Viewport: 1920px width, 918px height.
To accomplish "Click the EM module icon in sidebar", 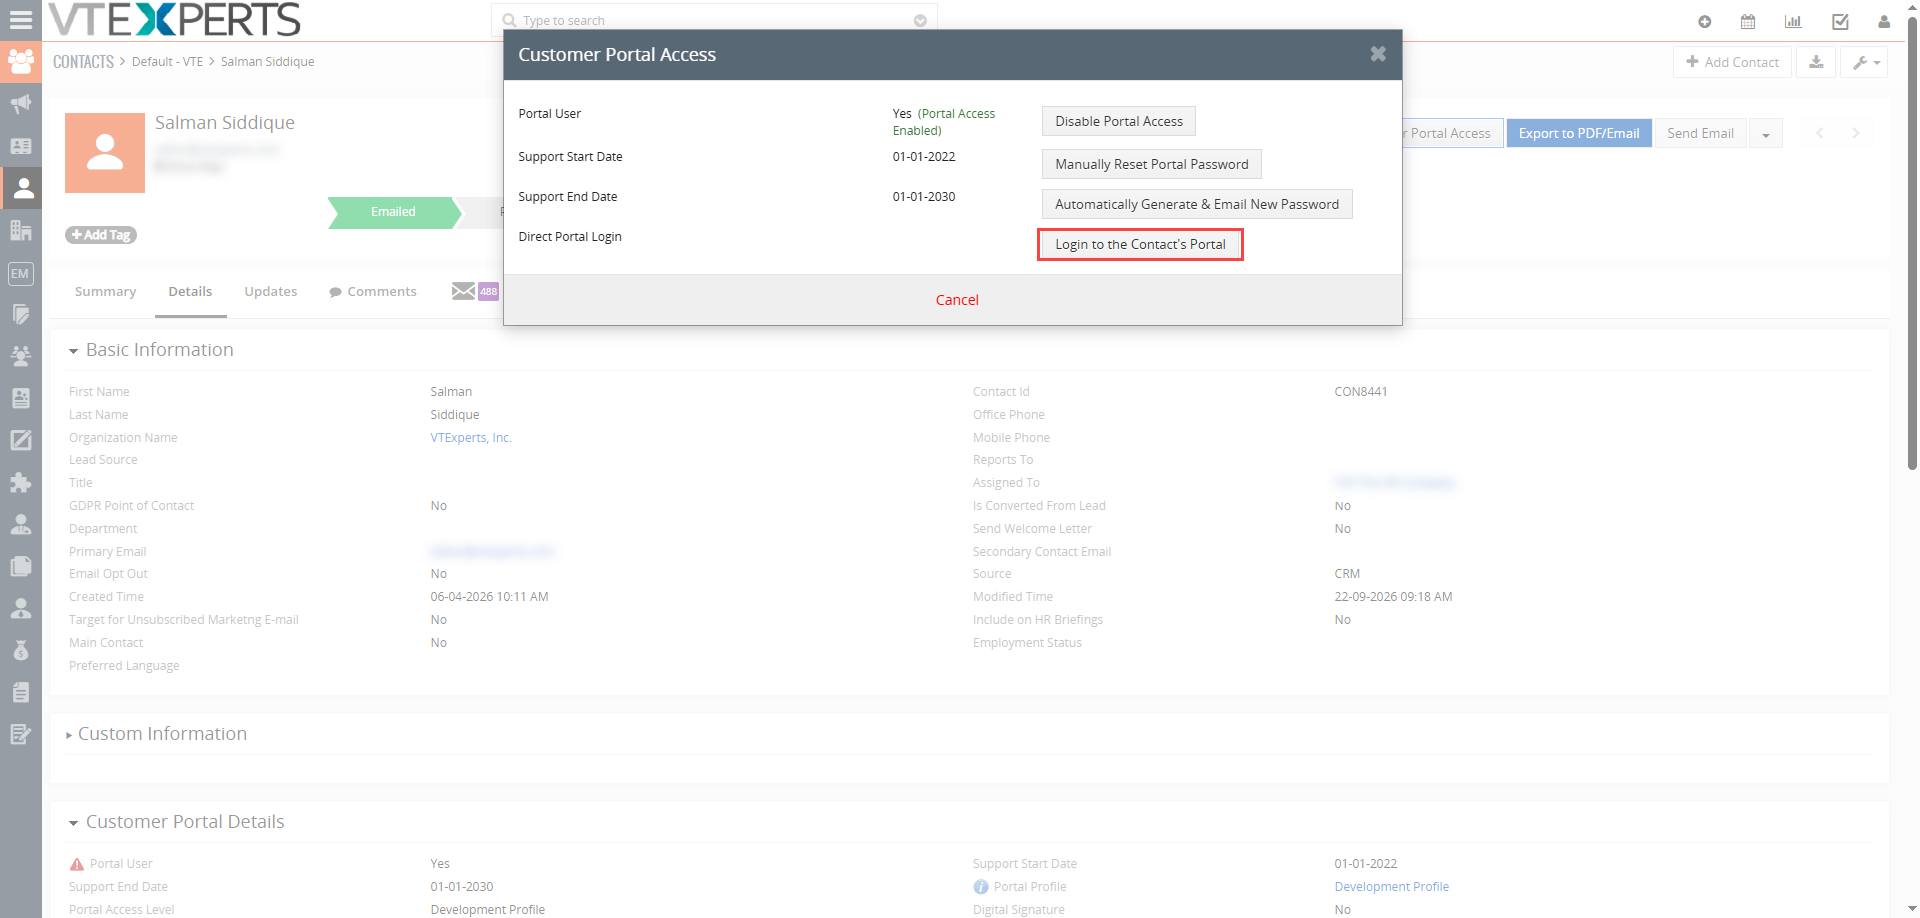I will (20, 273).
